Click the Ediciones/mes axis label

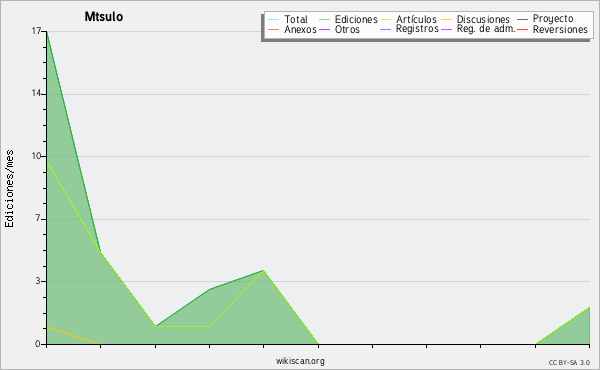click(9, 189)
